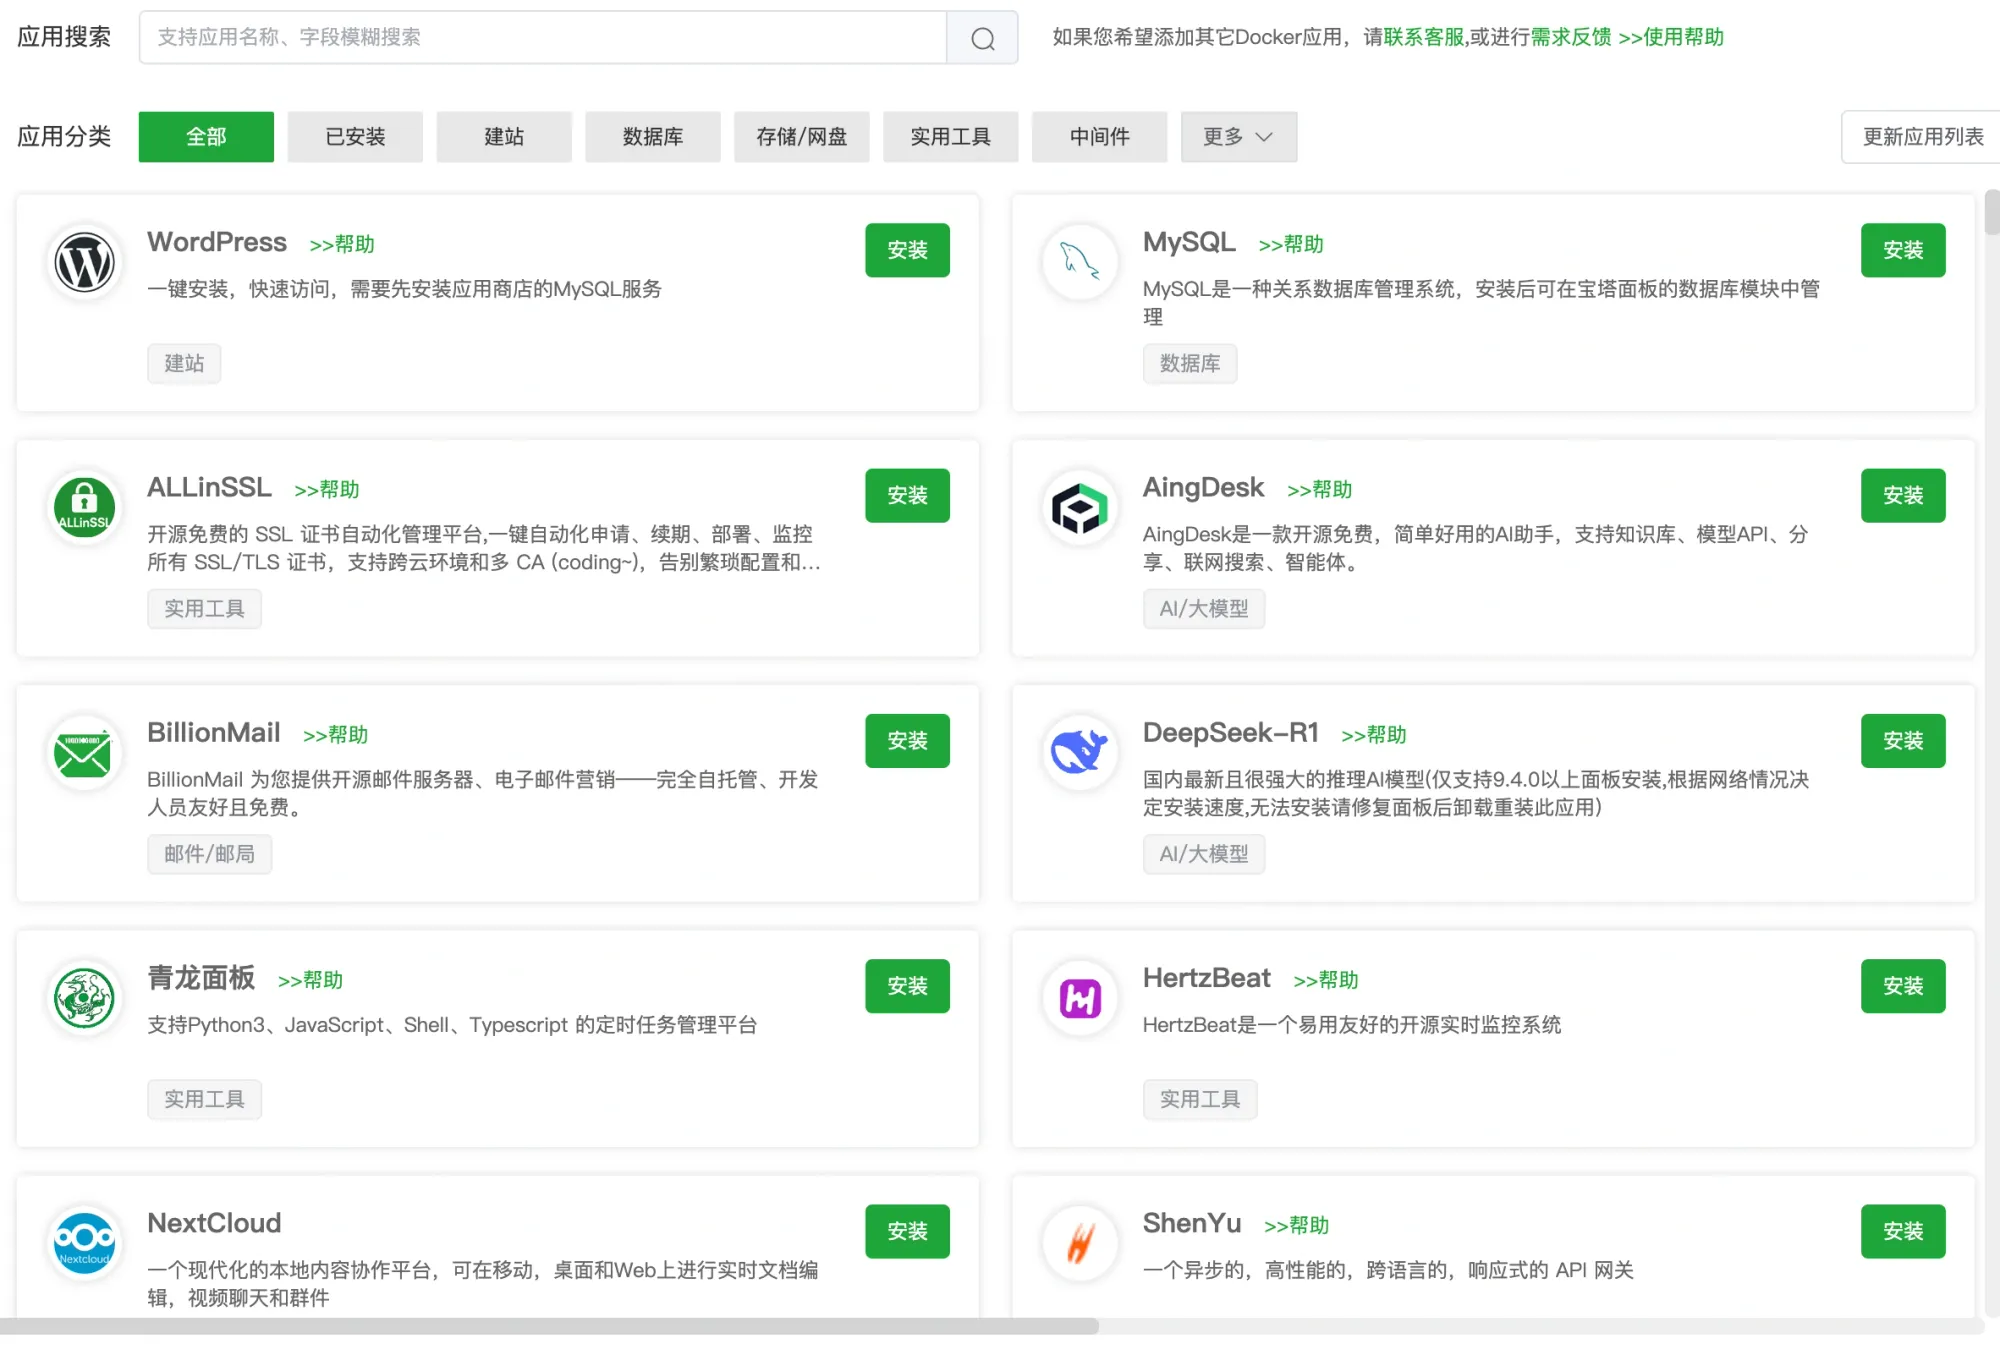Install ALLinSSL with its 安装 button

pos(908,495)
